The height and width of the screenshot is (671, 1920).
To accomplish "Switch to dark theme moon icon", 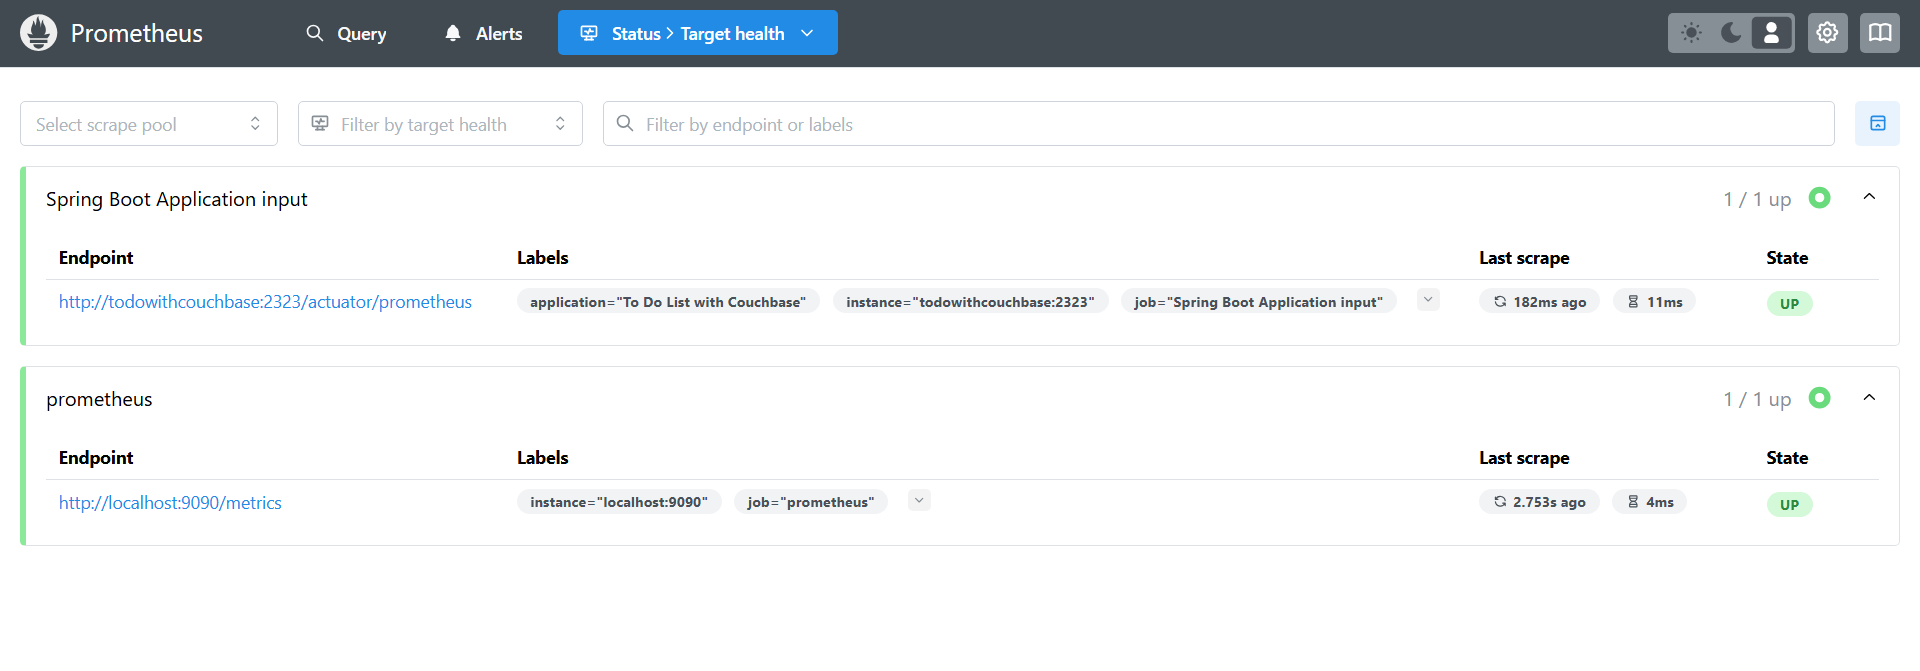I will coord(1731,33).
